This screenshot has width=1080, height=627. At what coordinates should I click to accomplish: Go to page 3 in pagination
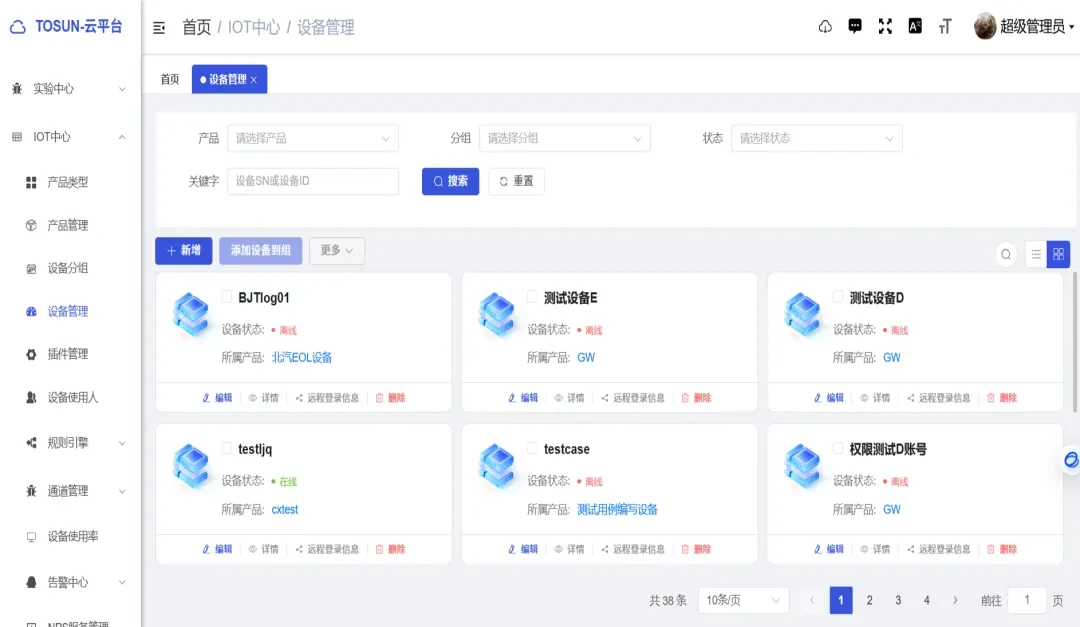[x=898, y=600]
